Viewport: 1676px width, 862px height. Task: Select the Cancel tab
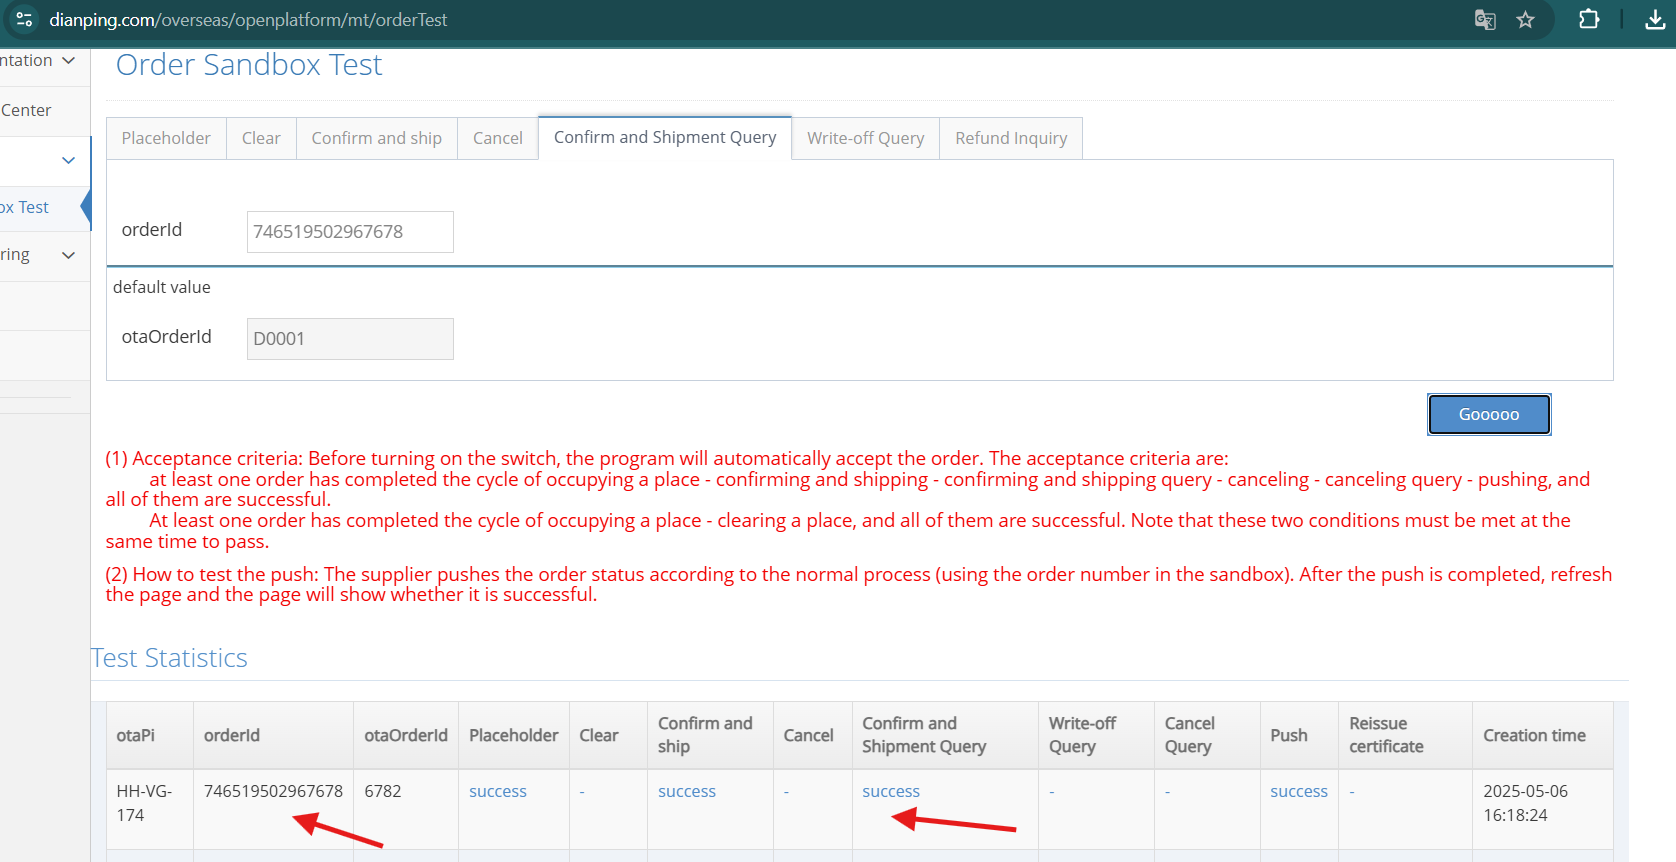click(x=497, y=138)
